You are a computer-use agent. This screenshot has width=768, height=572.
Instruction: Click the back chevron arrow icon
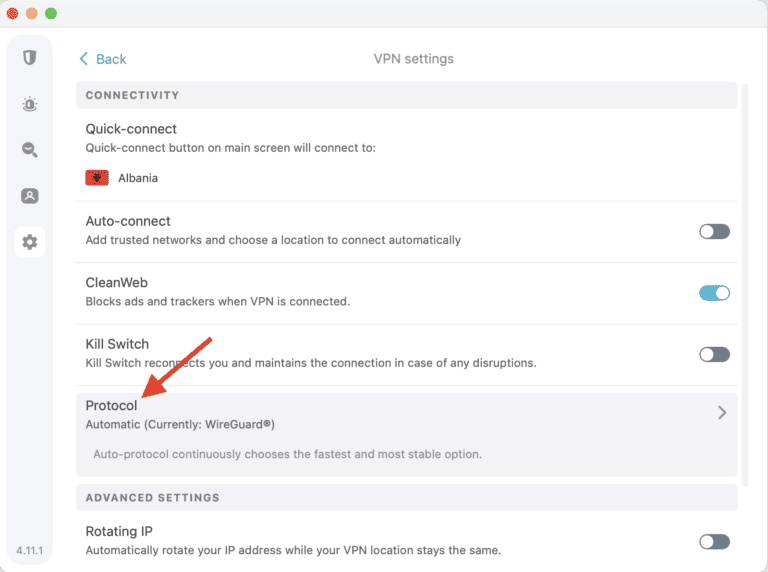(x=84, y=59)
